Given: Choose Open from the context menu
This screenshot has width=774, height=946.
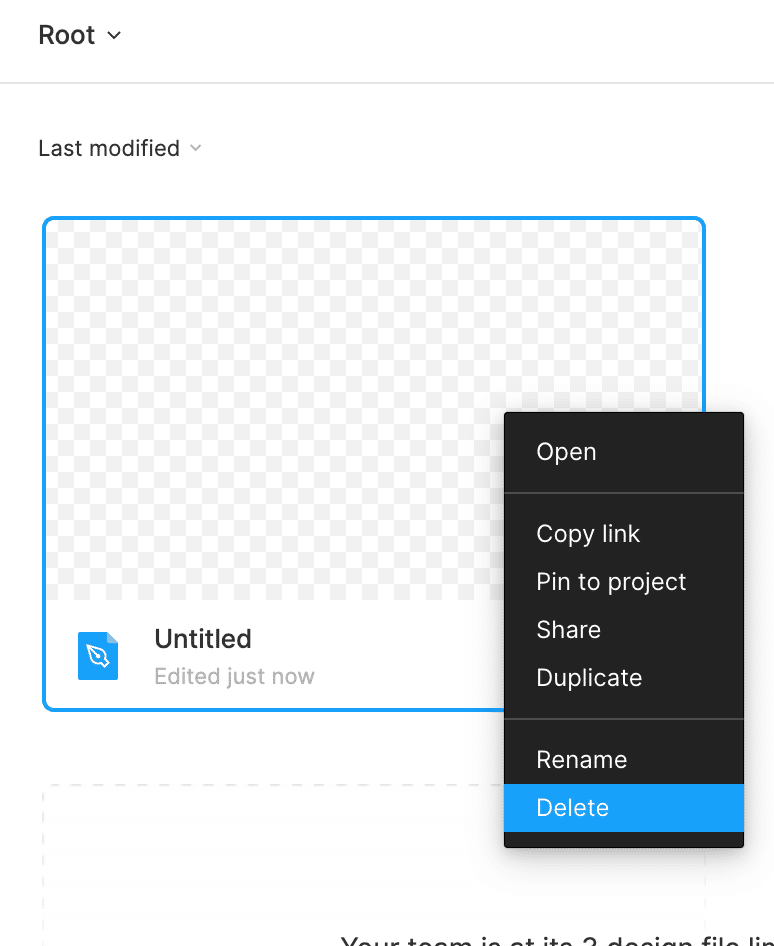Looking at the screenshot, I should [566, 452].
